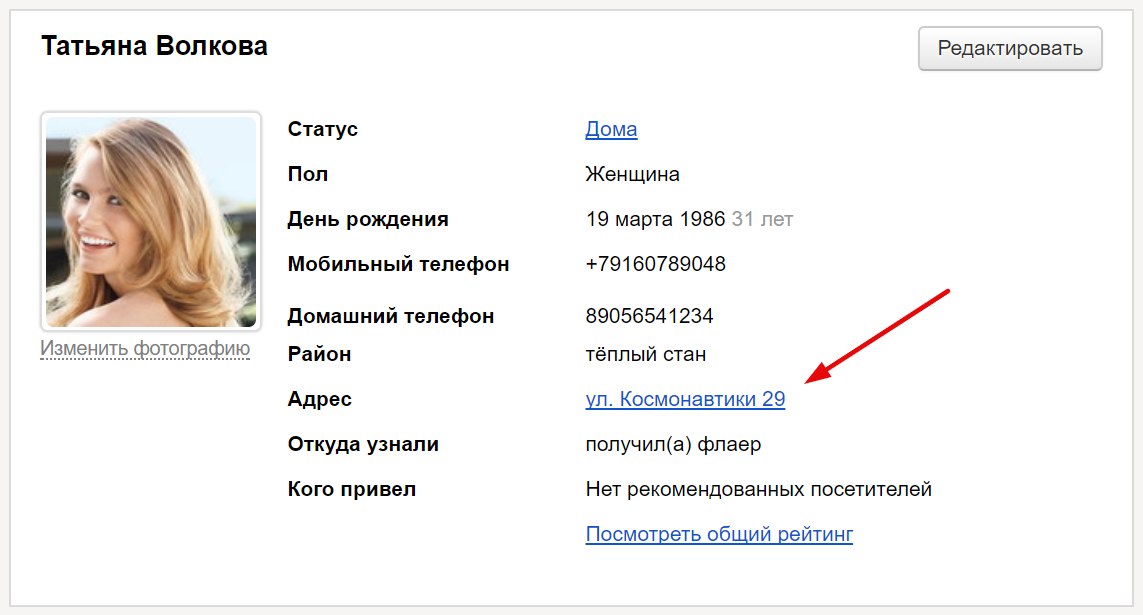Select the mobile number +79160789048
Viewport: 1143px width, 615px height.
click(x=655, y=264)
